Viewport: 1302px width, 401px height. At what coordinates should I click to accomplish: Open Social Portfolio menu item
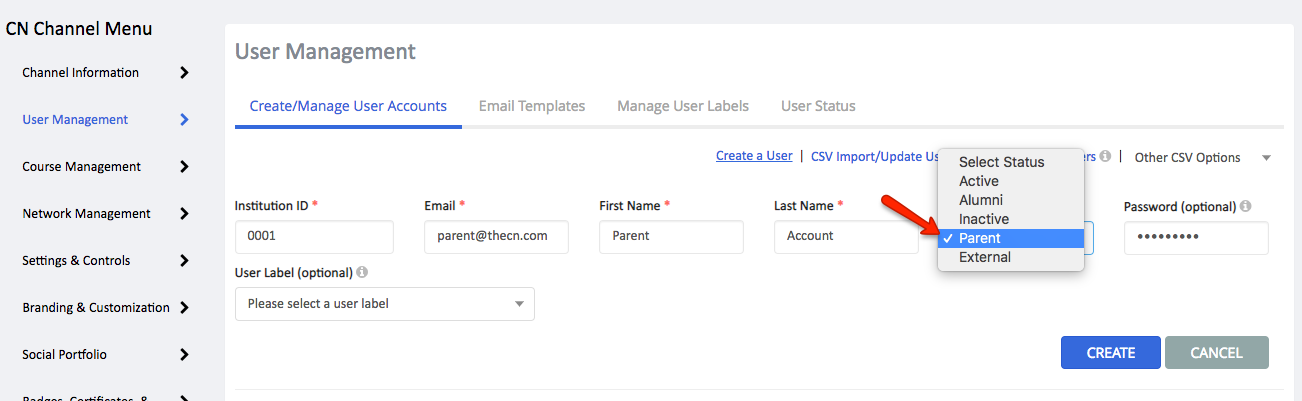pos(64,354)
